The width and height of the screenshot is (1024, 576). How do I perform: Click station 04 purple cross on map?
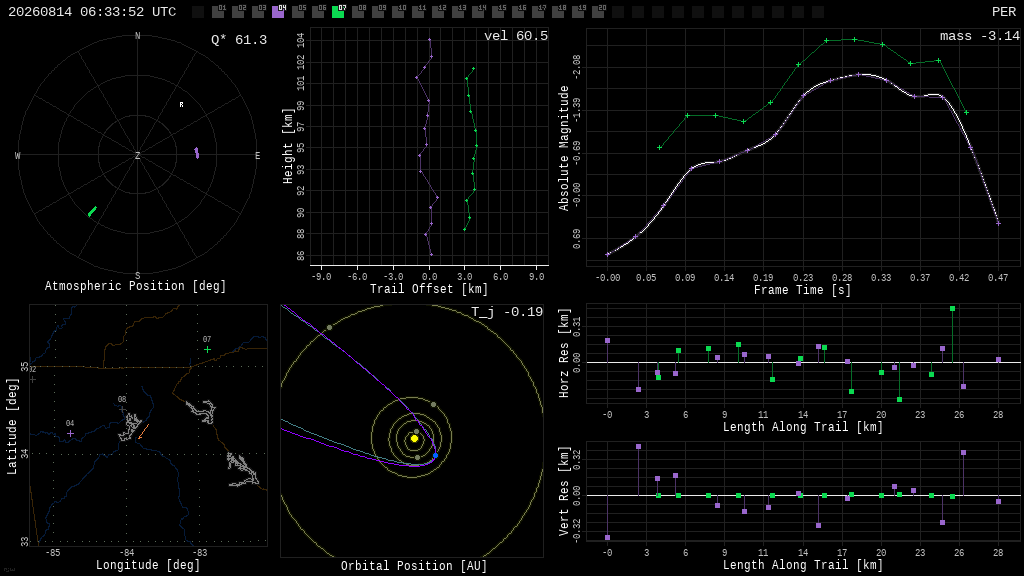(x=71, y=434)
